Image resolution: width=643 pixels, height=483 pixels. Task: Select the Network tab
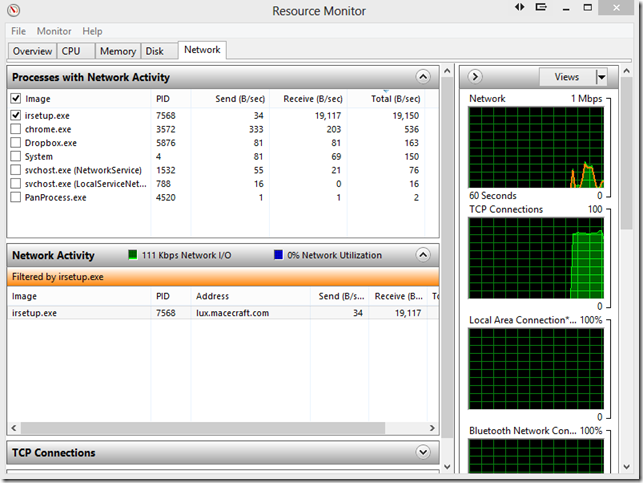202,50
